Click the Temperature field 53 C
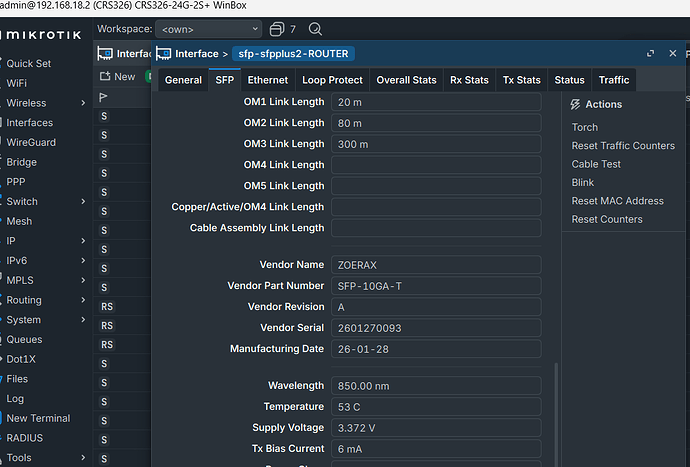 (x=436, y=407)
